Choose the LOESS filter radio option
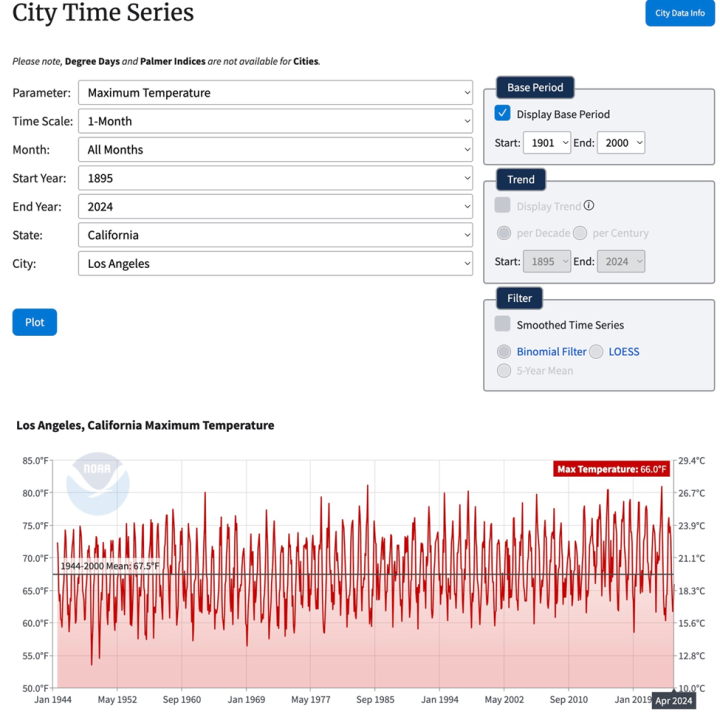Image resolution: width=720 pixels, height=714 pixels. point(596,352)
